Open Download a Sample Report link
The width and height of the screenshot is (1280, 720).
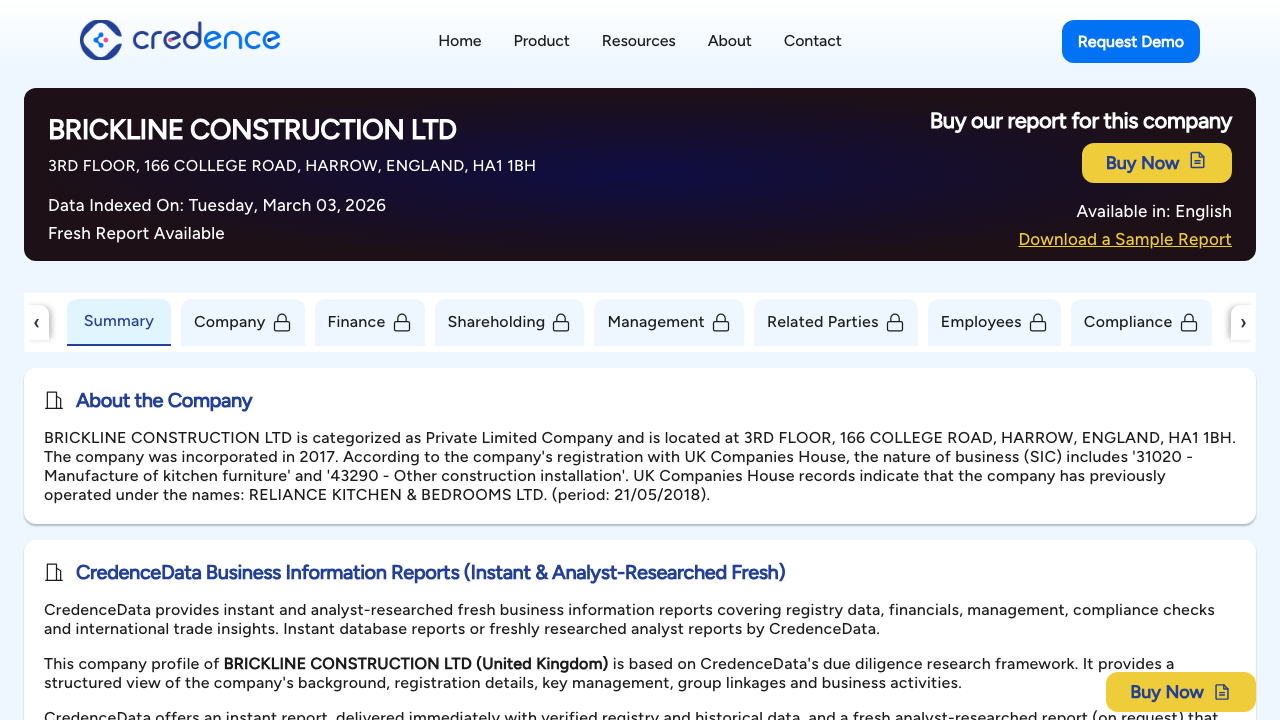[x=1124, y=239]
